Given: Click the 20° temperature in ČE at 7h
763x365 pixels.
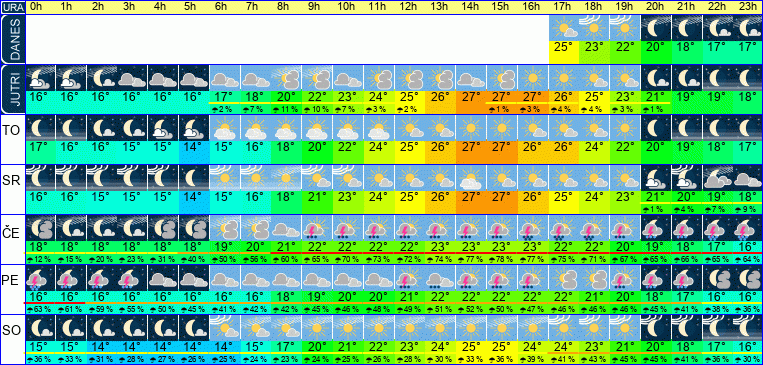Looking at the screenshot, I should point(255,246).
